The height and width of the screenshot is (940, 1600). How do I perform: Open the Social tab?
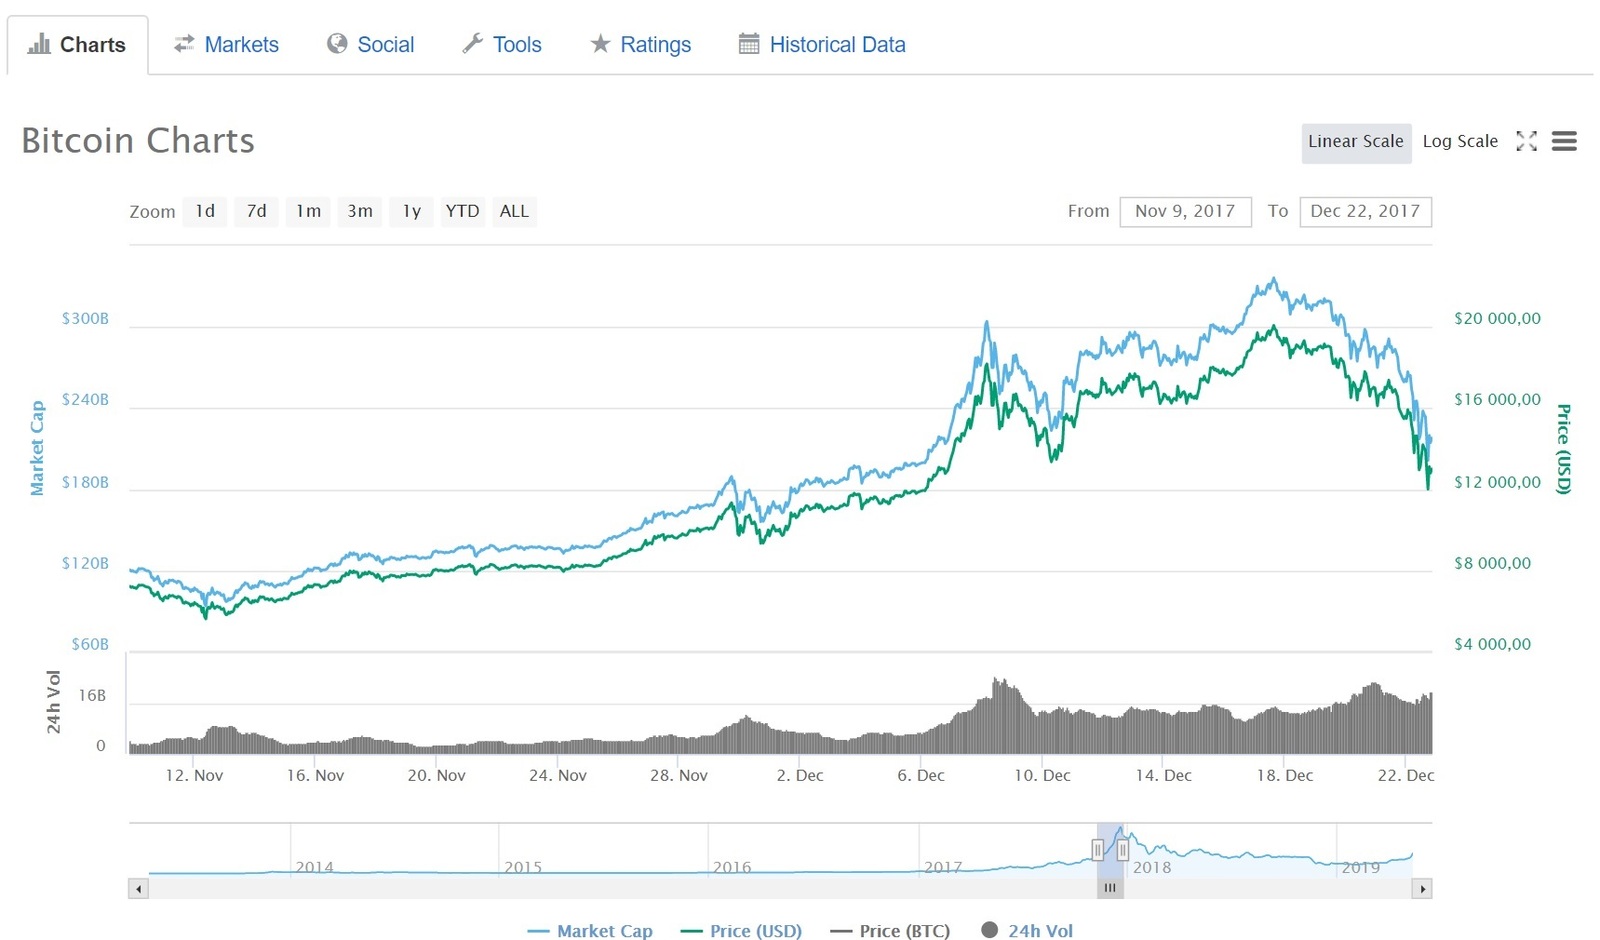click(371, 45)
